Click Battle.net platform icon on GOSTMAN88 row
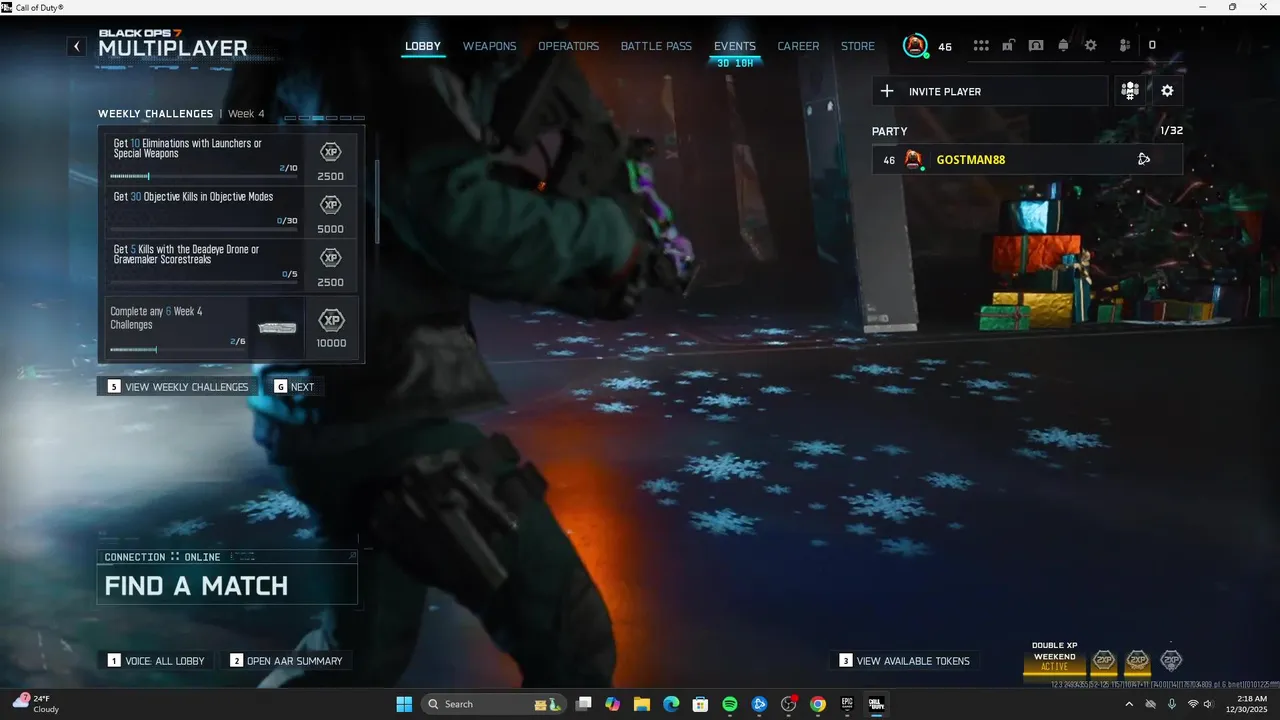Screen dimensions: 1280x720 click(1144, 160)
